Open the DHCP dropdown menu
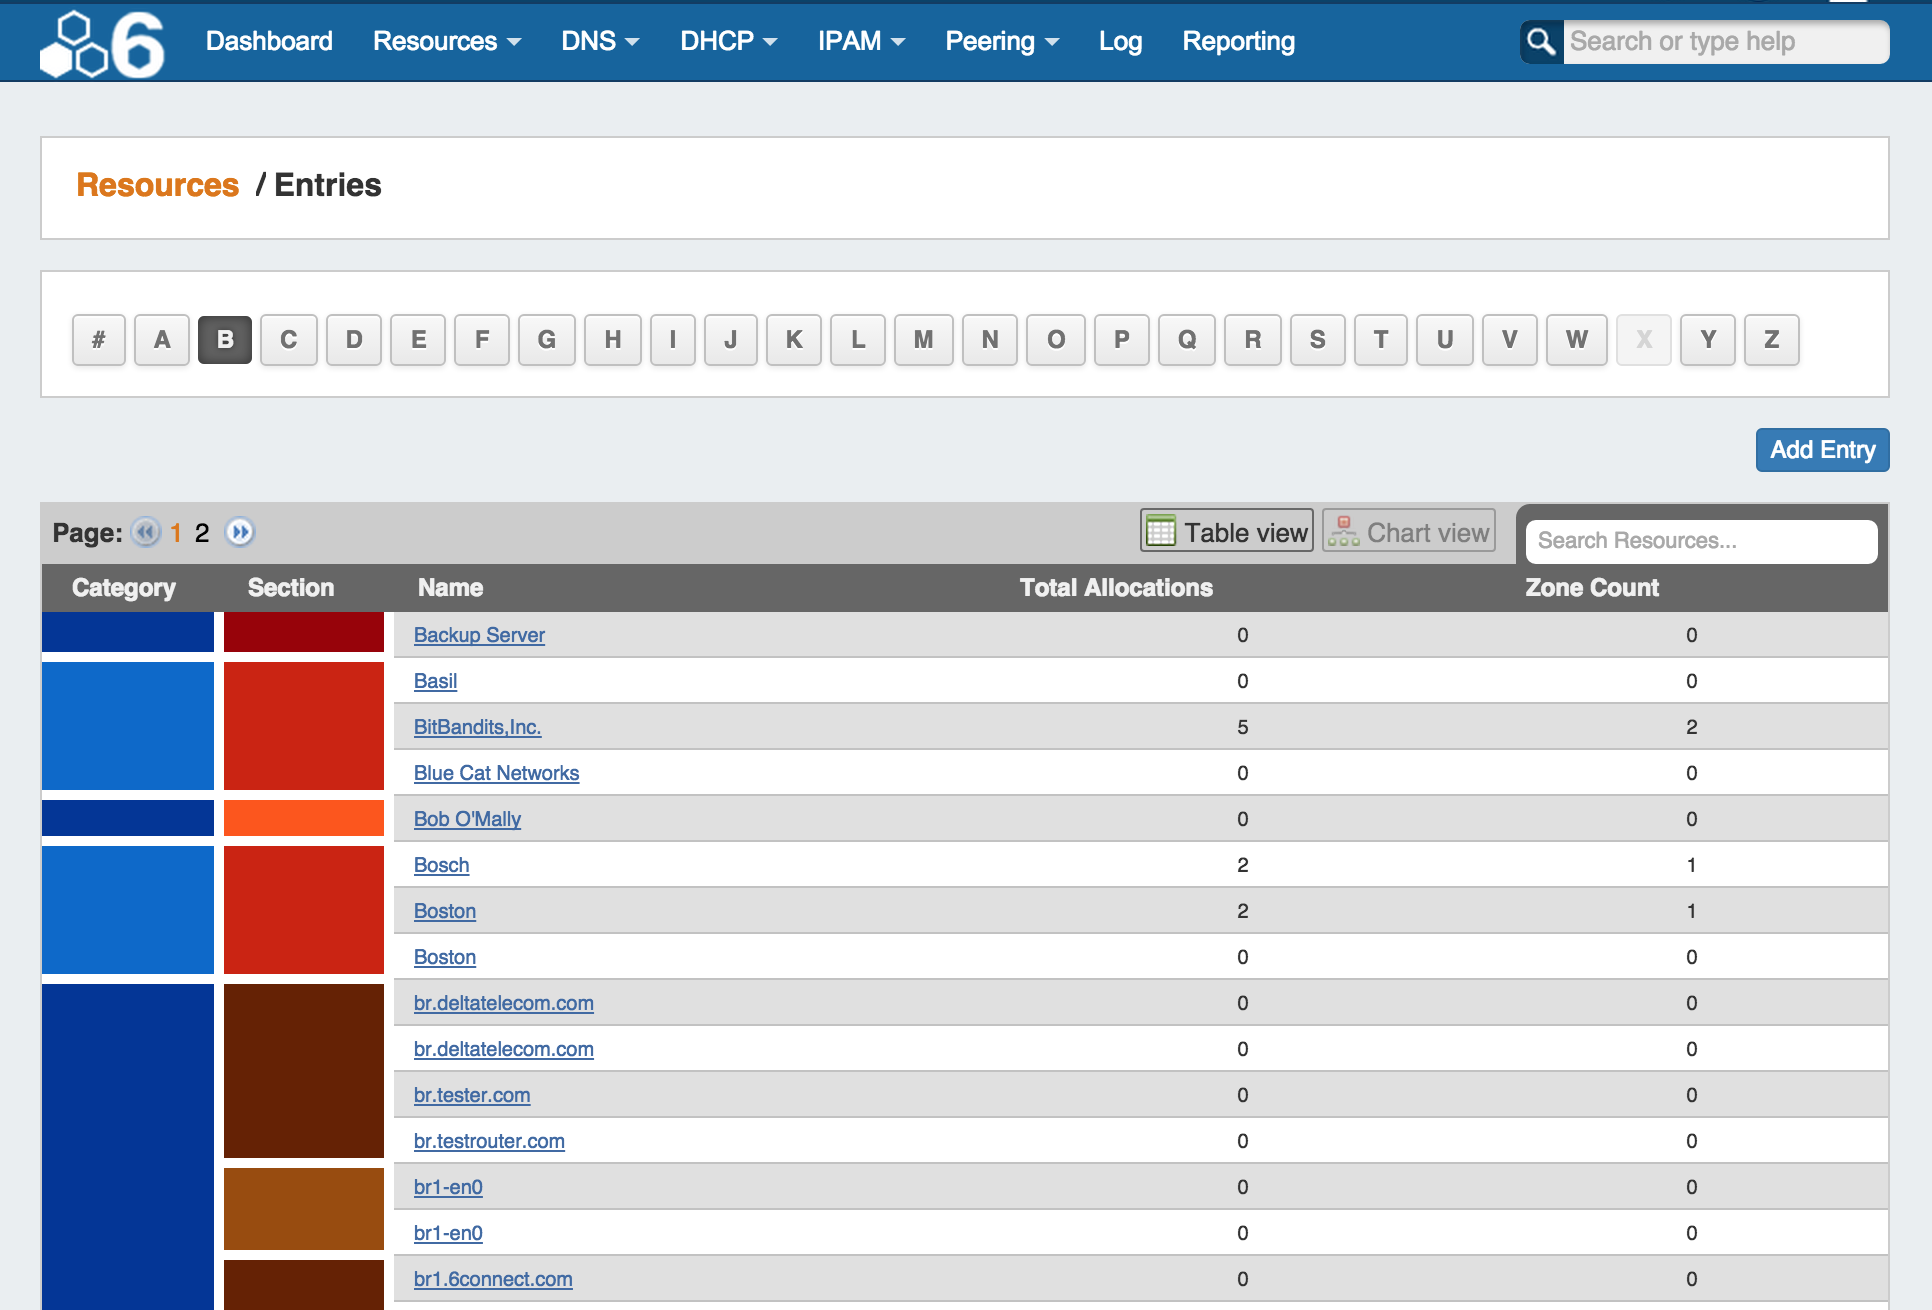This screenshot has width=1932, height=1310. pyautogui.click(x=729, y=41)
